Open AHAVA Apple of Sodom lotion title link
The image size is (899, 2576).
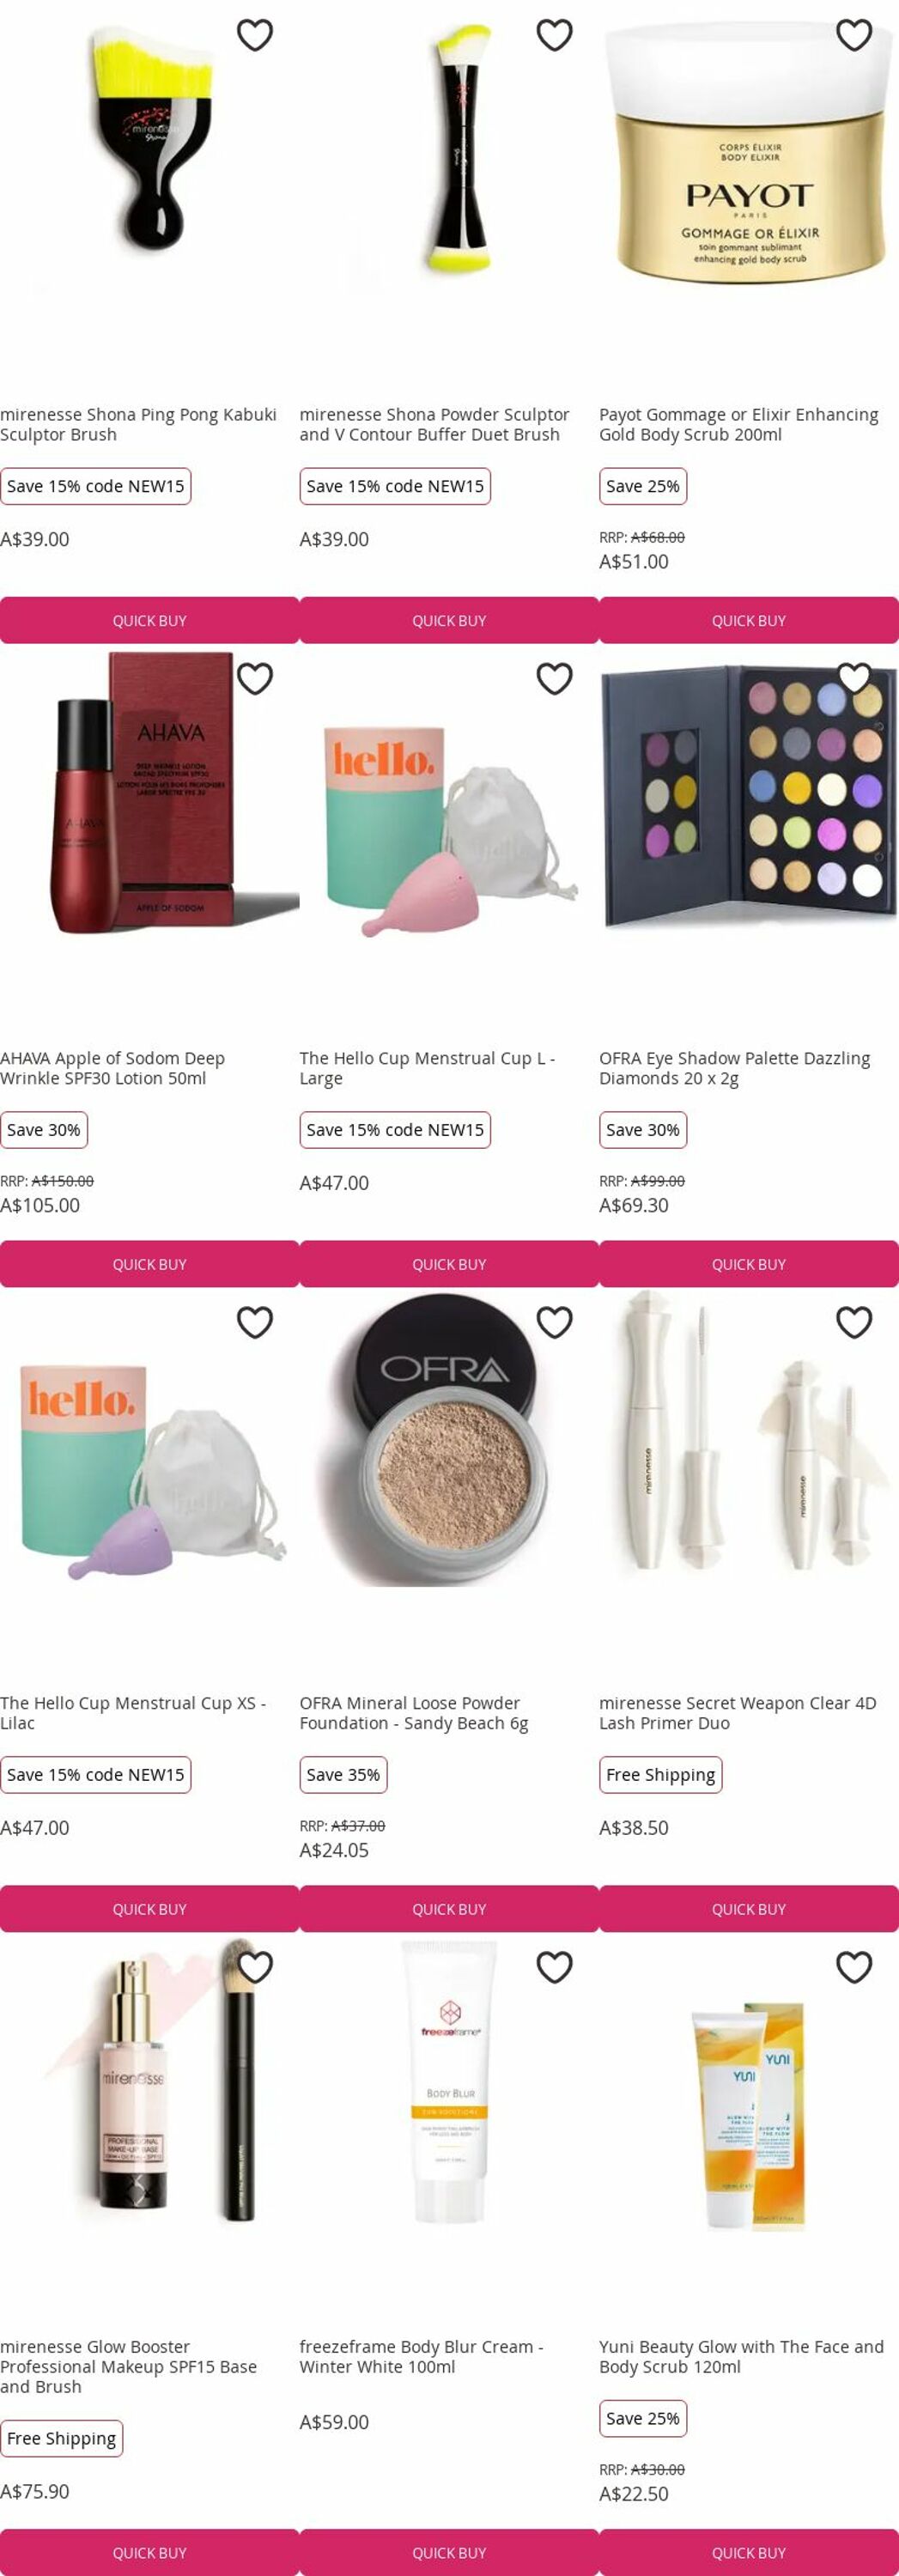(113, 1068)
